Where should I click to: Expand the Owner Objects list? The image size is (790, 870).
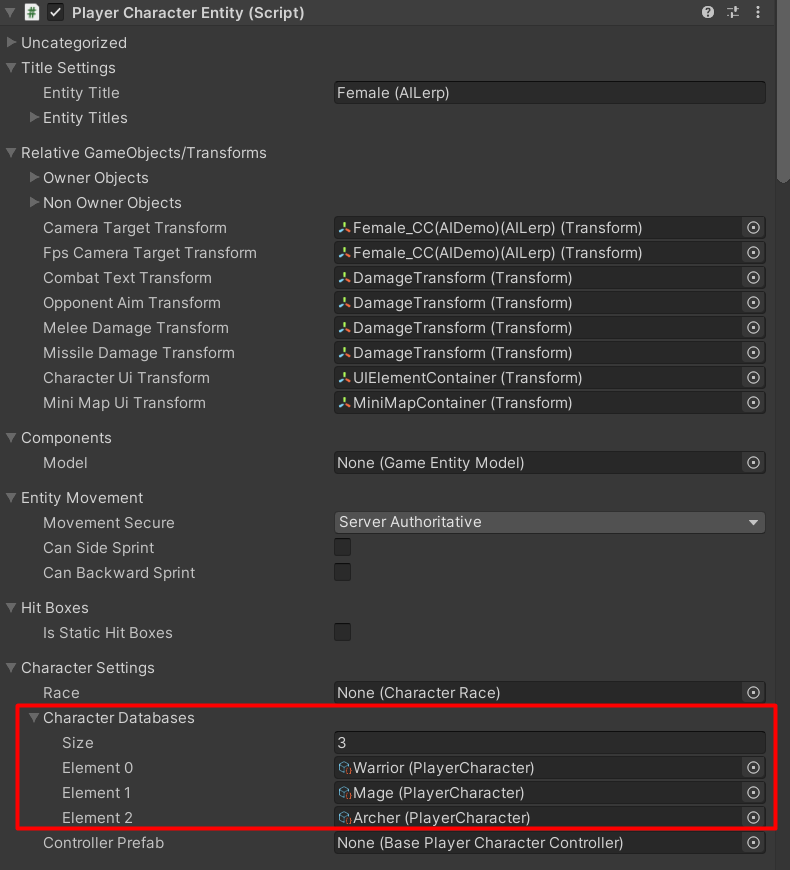(33, 177)
